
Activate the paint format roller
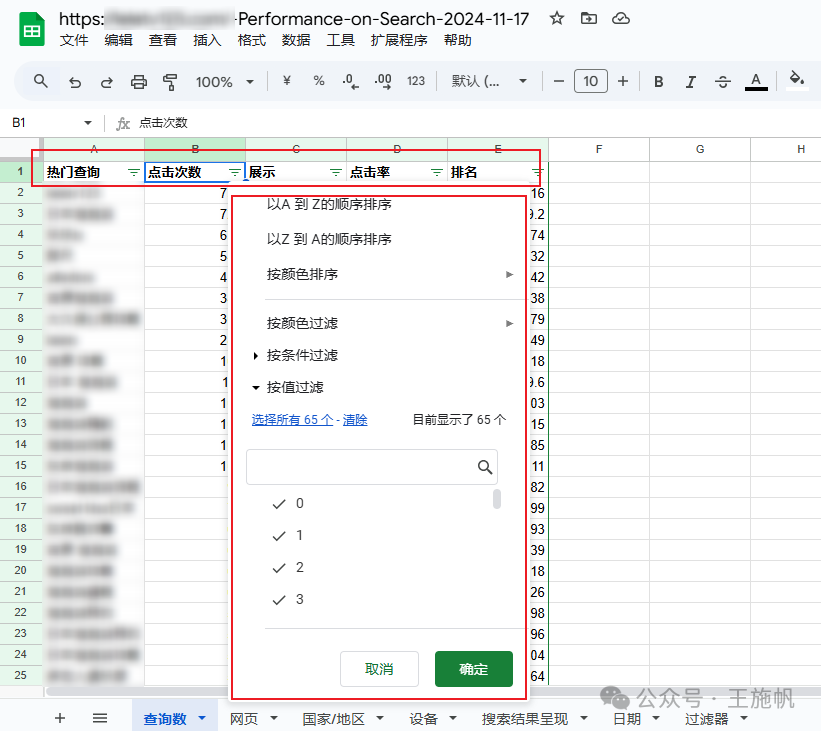coord(170,82)
